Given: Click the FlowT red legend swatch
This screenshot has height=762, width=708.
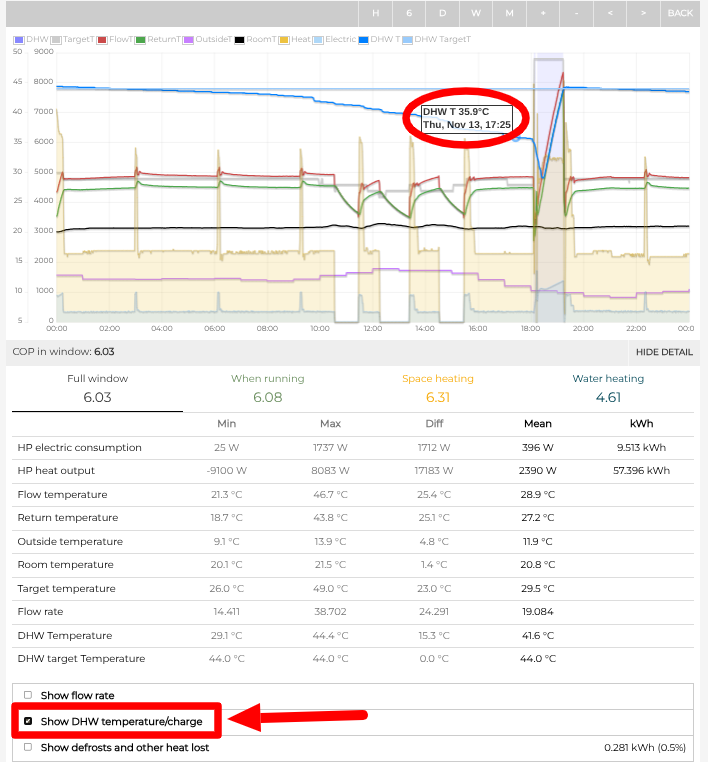Looking at the screenshot, I should 103,40.
